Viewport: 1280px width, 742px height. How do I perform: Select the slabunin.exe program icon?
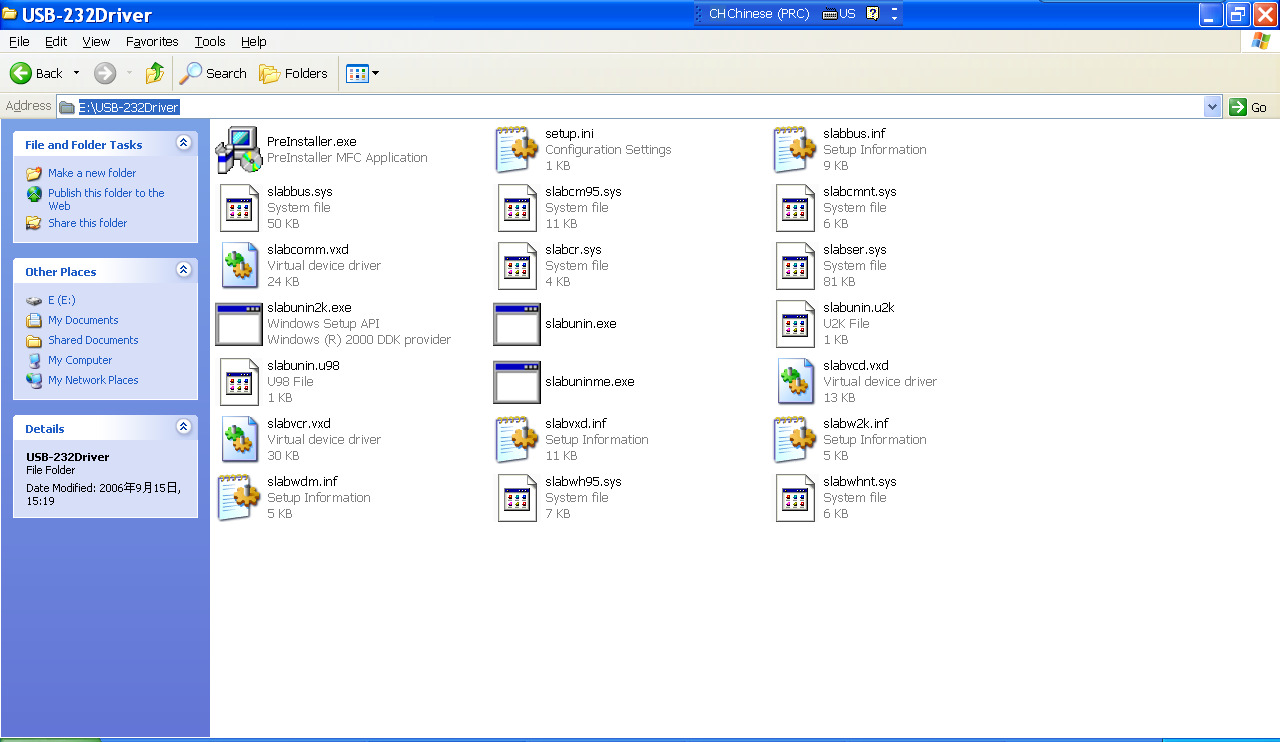click(517, 324)
